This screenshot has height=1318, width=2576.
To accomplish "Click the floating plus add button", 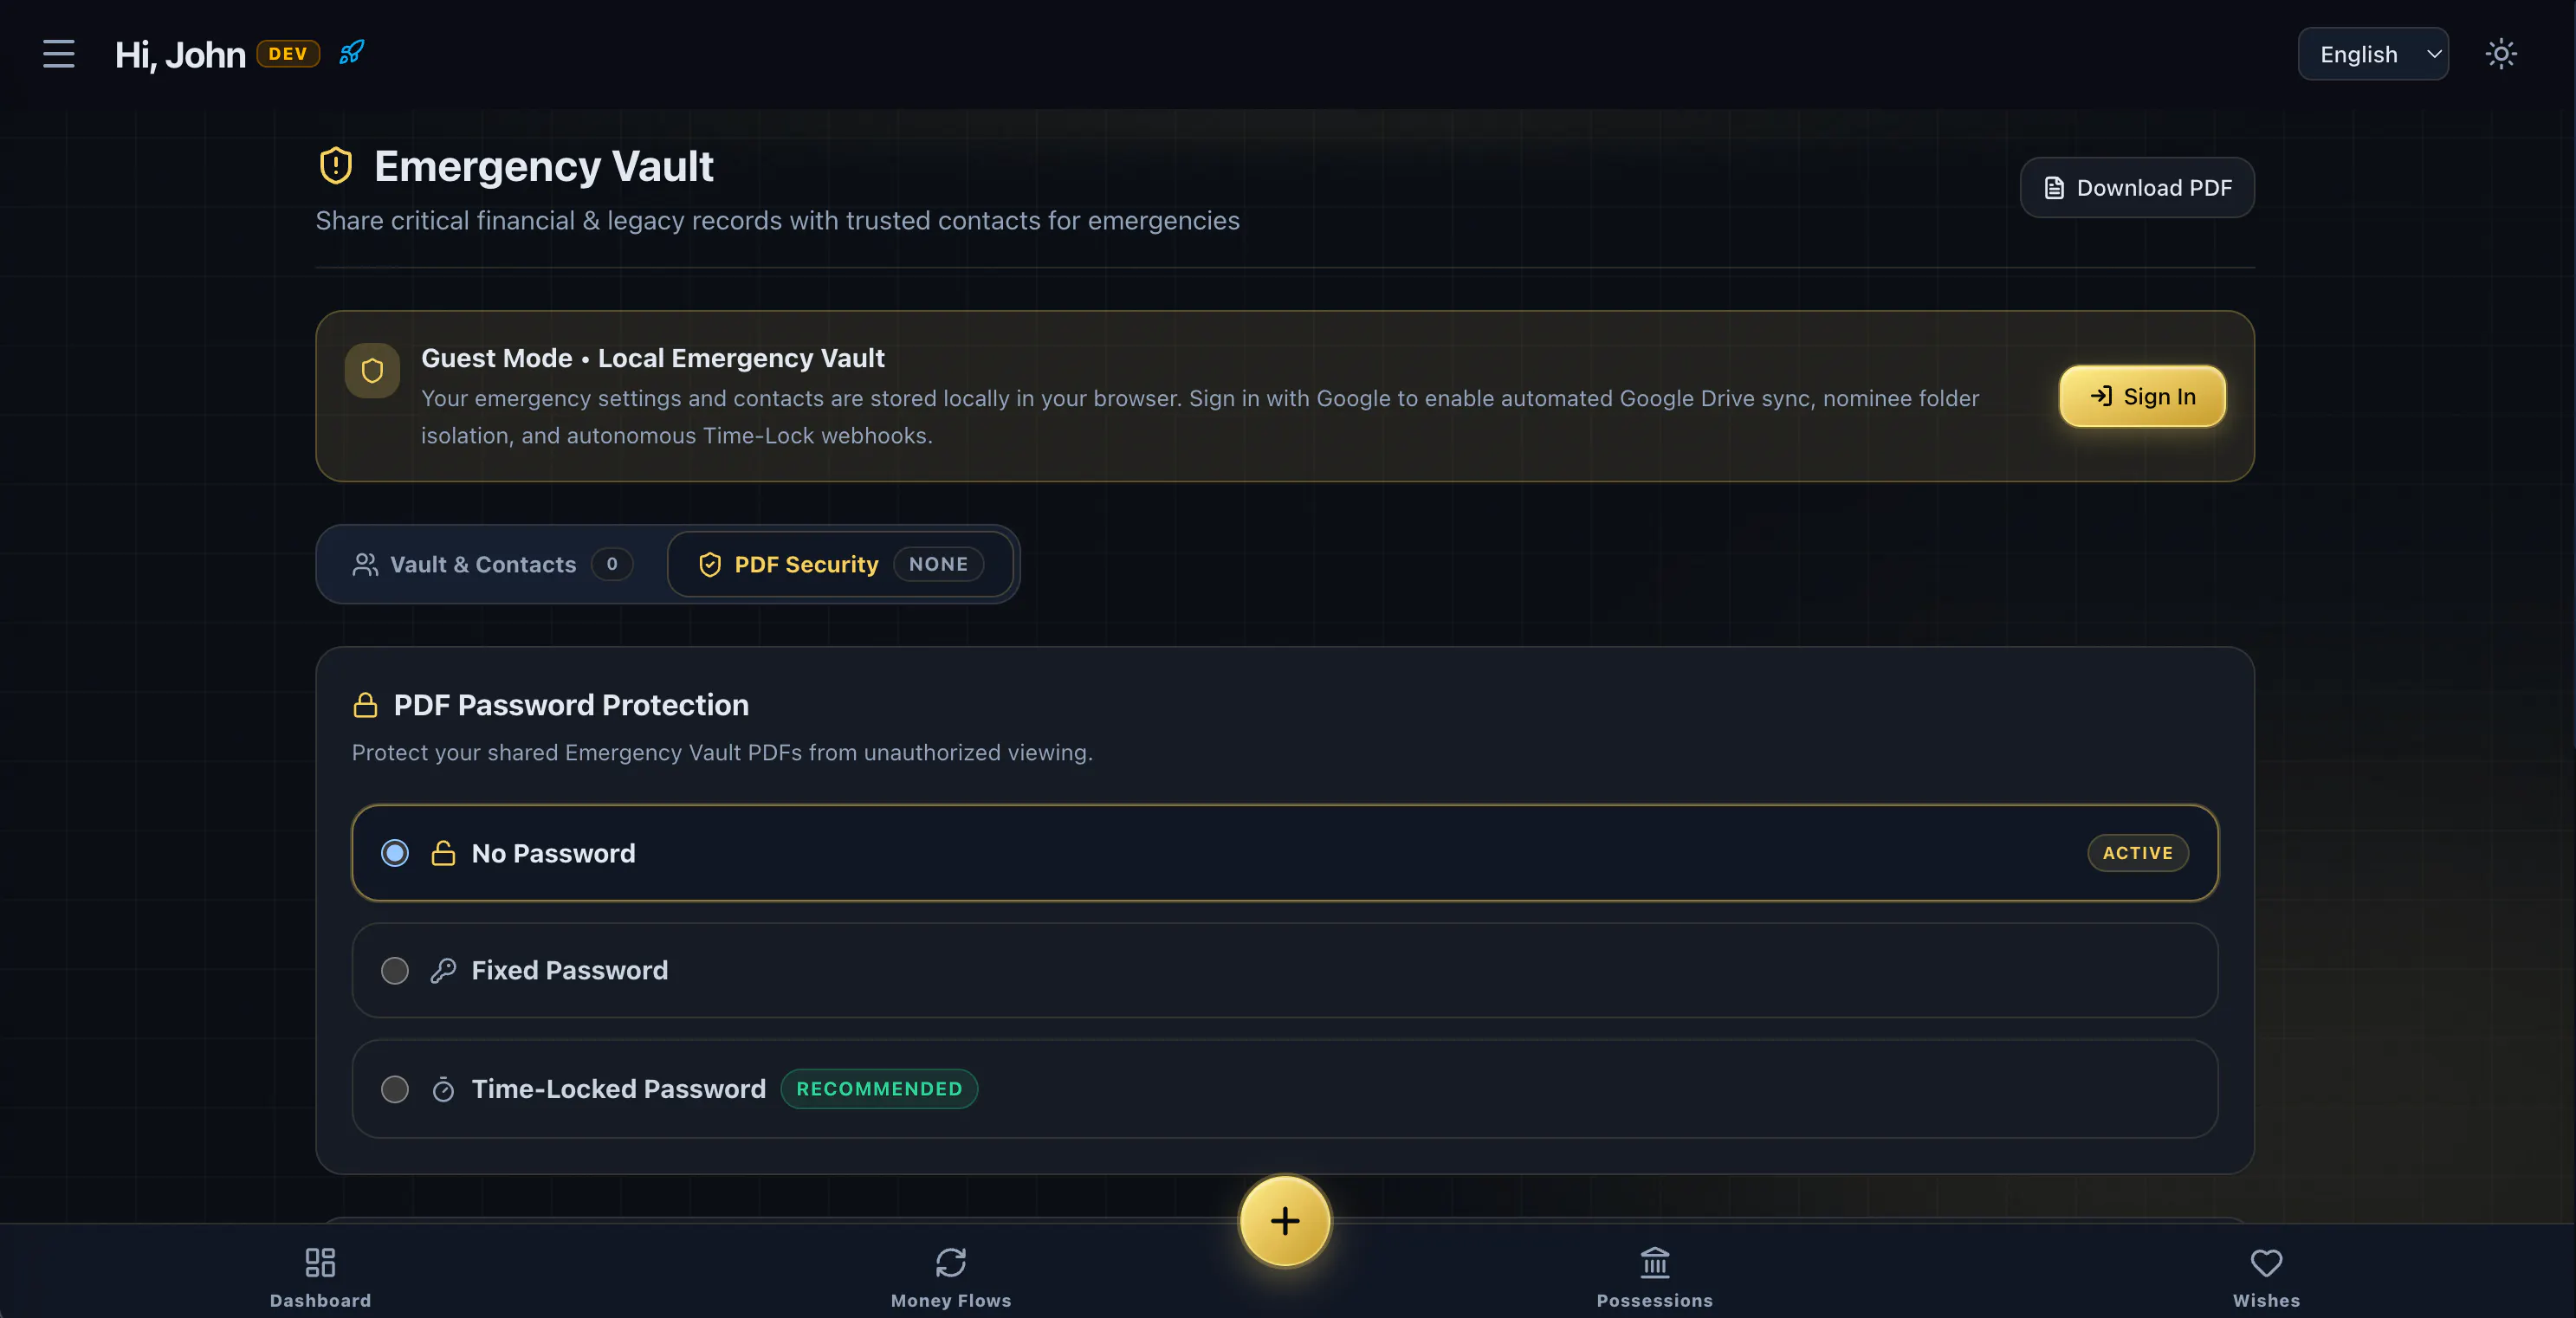I will click(1285, 1221).
